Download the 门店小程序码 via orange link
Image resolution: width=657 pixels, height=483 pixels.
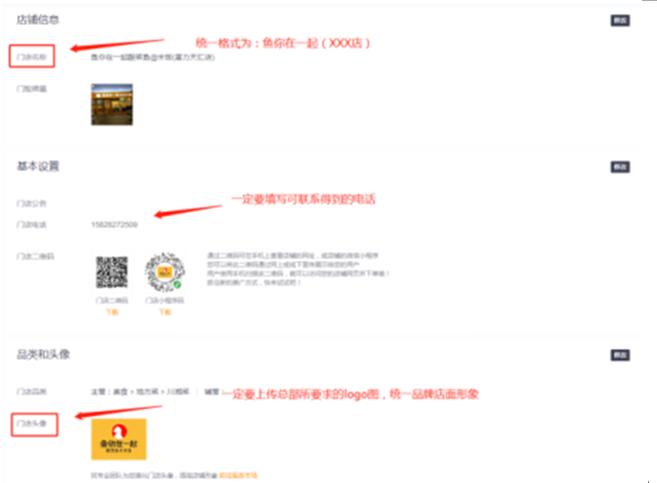[x=165, y=312]
